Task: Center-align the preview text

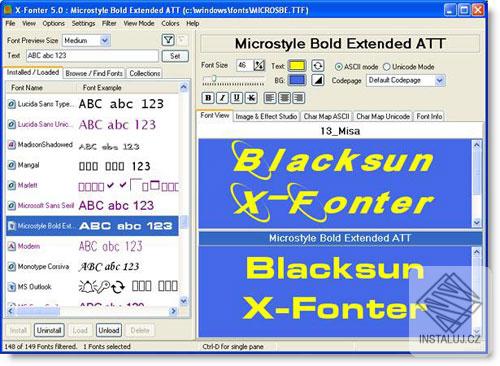Action: [284, 98]
